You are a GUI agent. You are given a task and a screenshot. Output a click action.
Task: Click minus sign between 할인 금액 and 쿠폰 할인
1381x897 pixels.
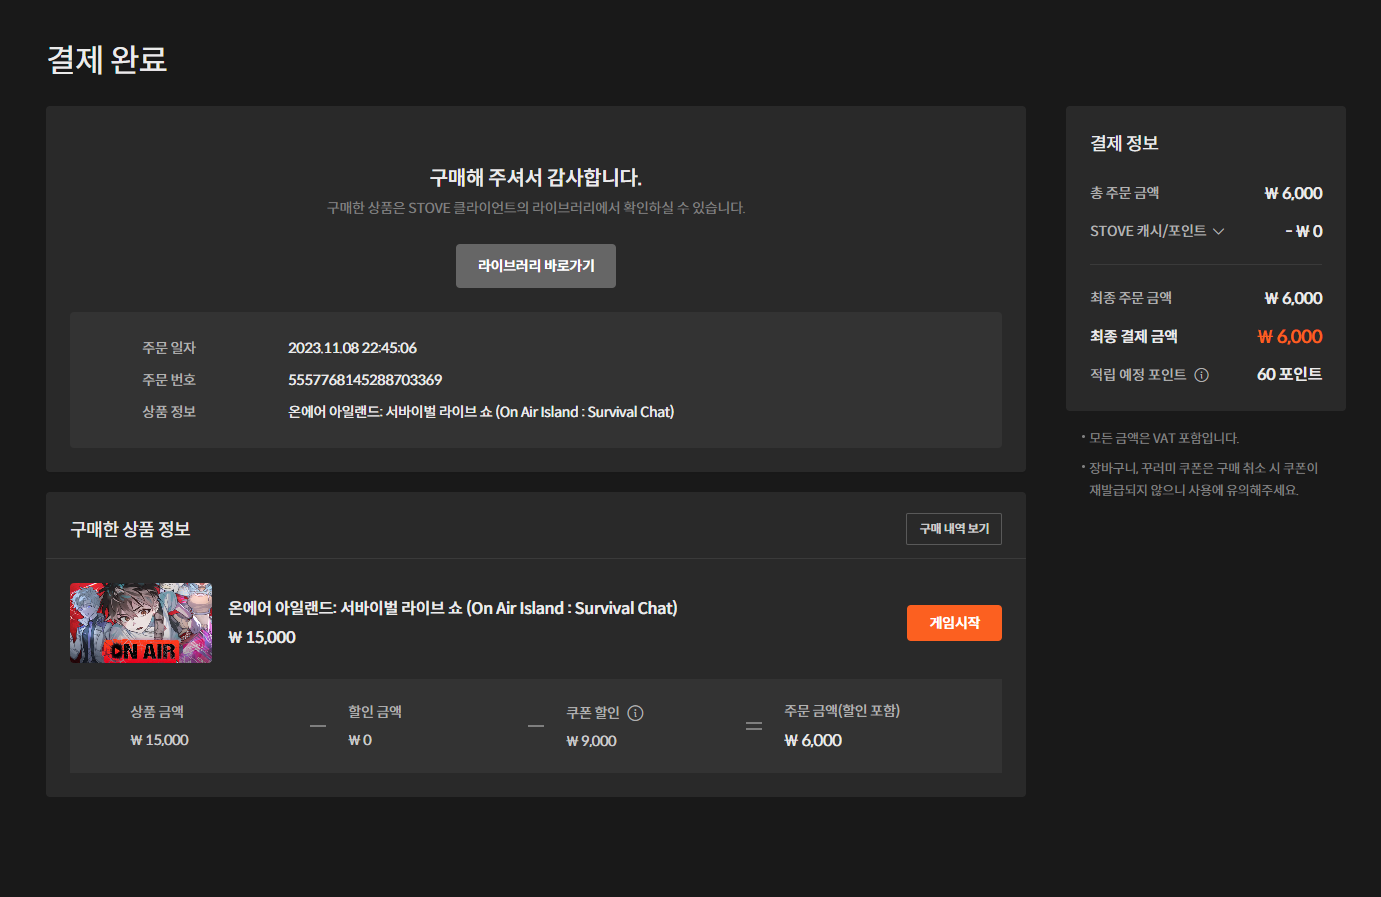(536, 726)
